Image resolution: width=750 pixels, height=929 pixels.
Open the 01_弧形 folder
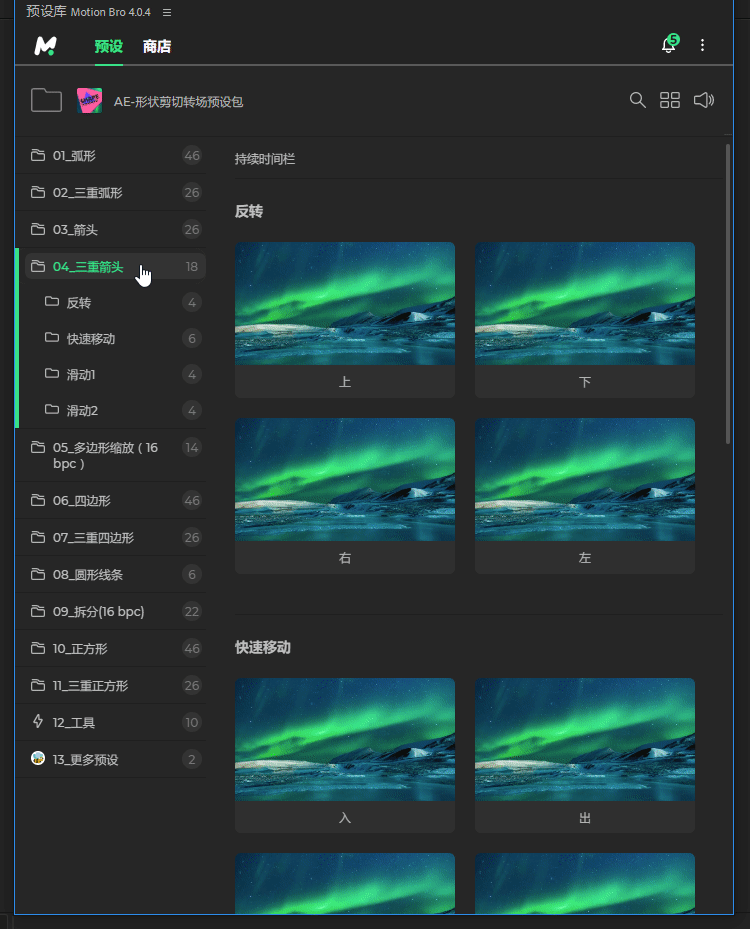point(113,156)
